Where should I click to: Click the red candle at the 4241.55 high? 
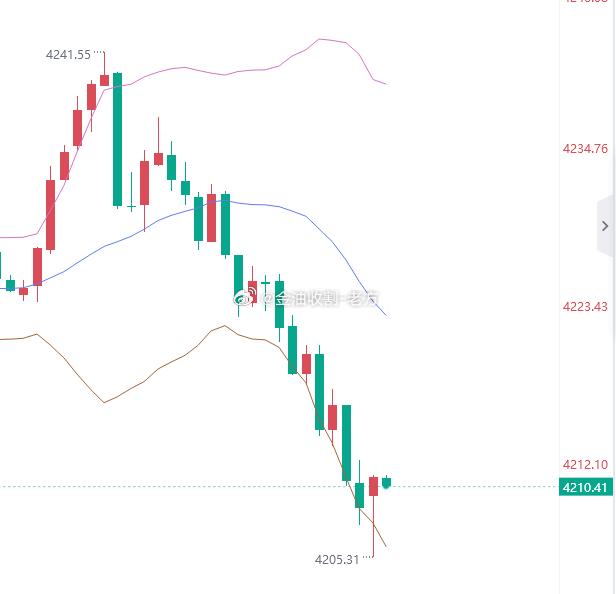tap(104, 80)
